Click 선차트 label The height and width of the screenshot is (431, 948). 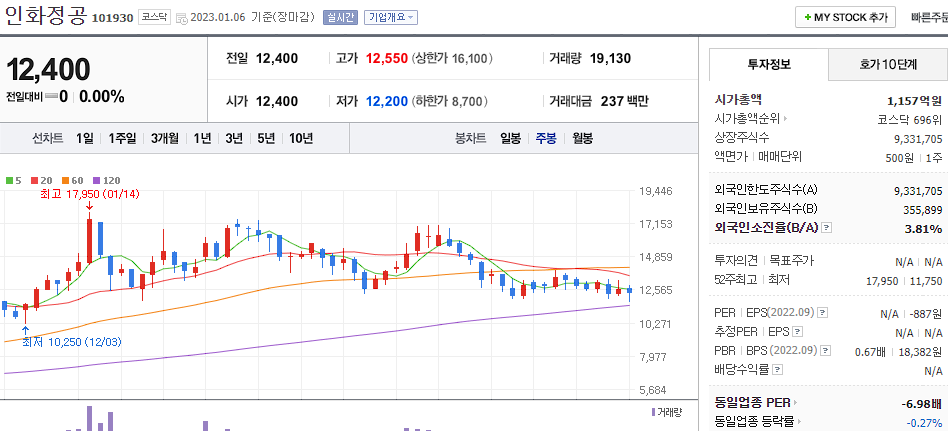(48, 138)
